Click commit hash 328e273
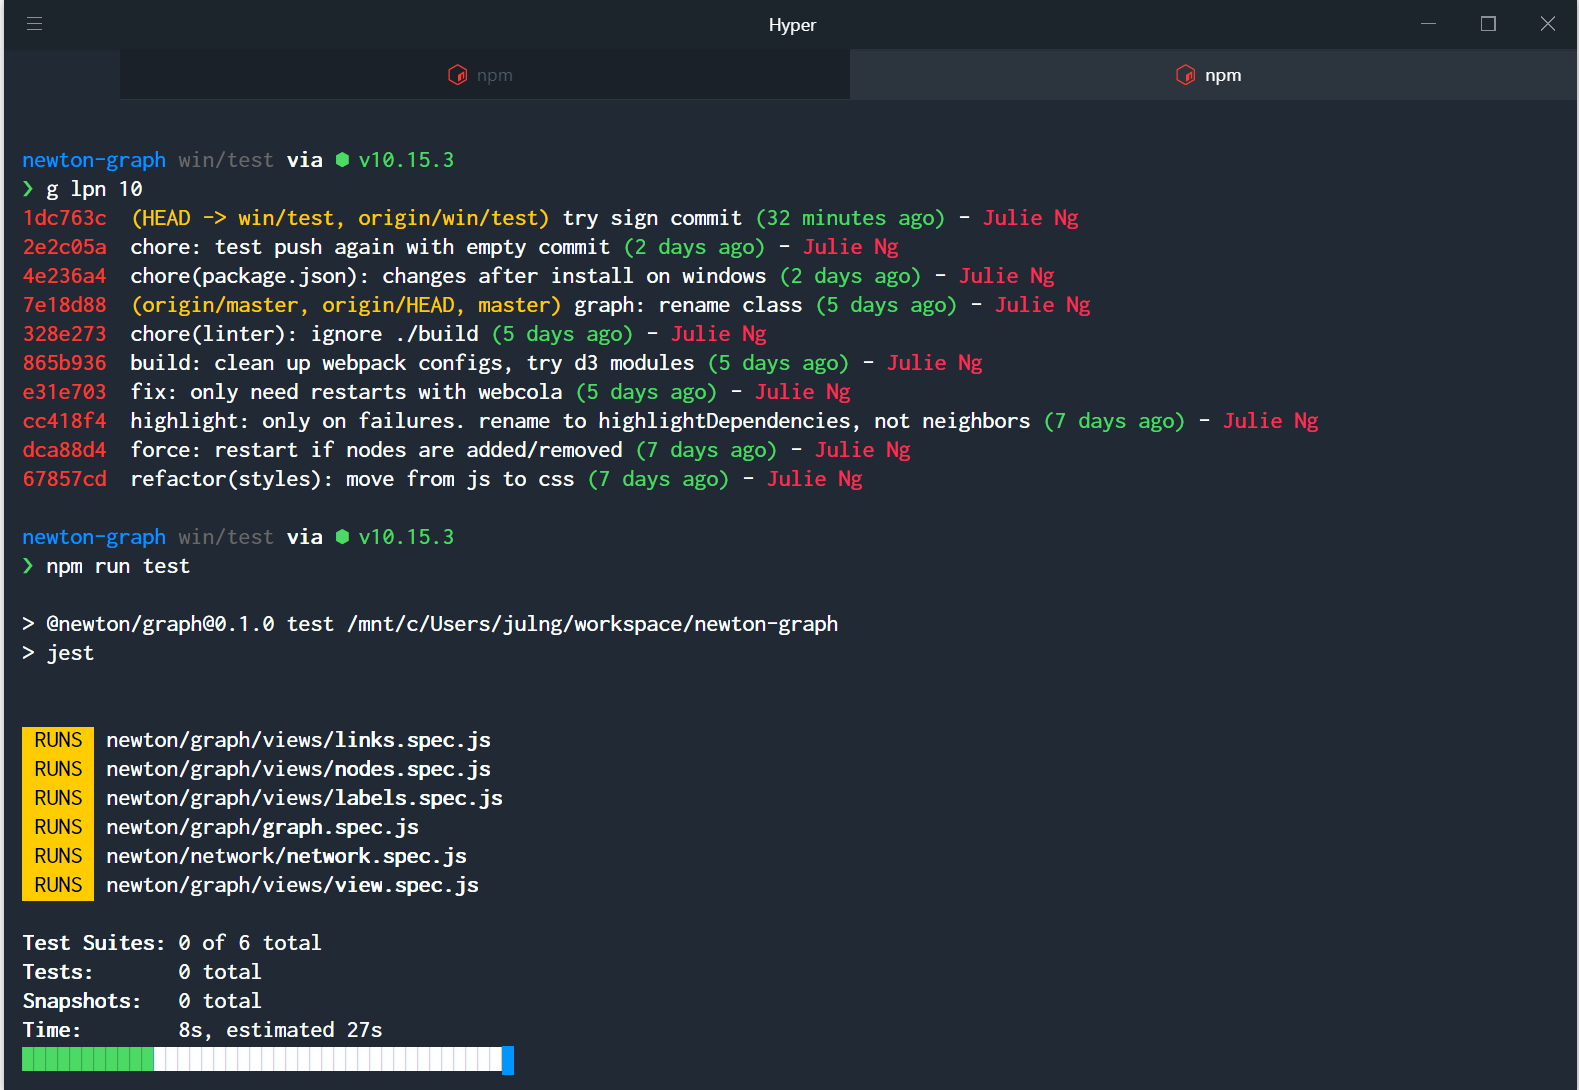 65,334
